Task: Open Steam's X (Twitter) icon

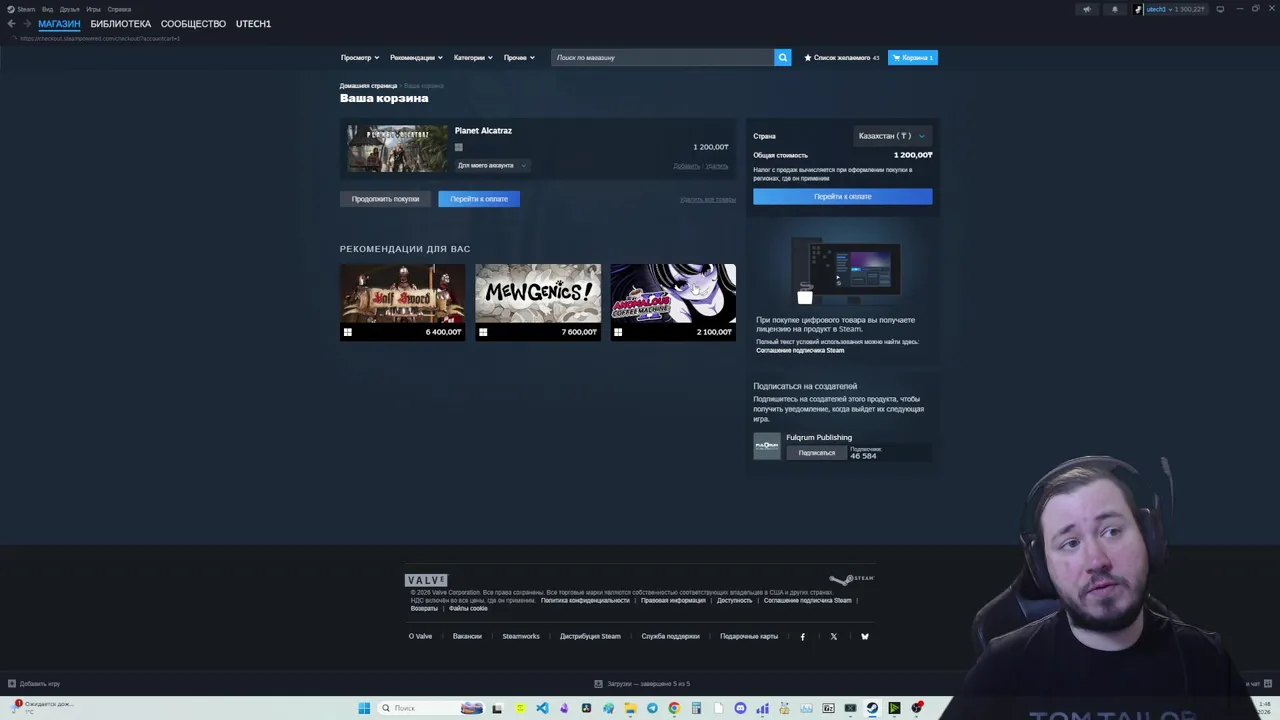Action: pos(833,636)
